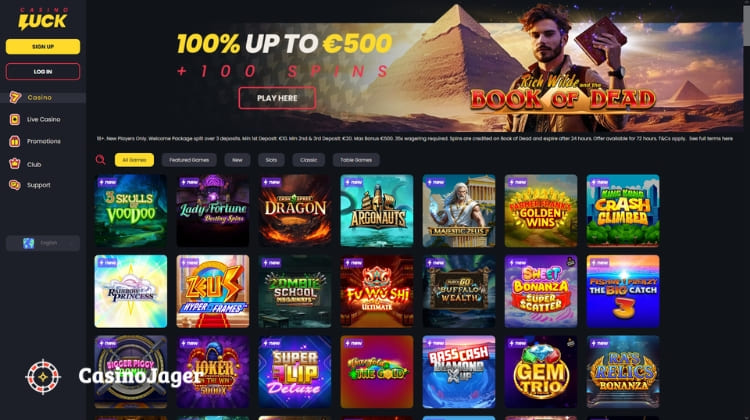Image resolution: width=750 pixels, height=420 pixels.
Task: Click the Casino seven icon in sidebar
Action: pos(15,97)
